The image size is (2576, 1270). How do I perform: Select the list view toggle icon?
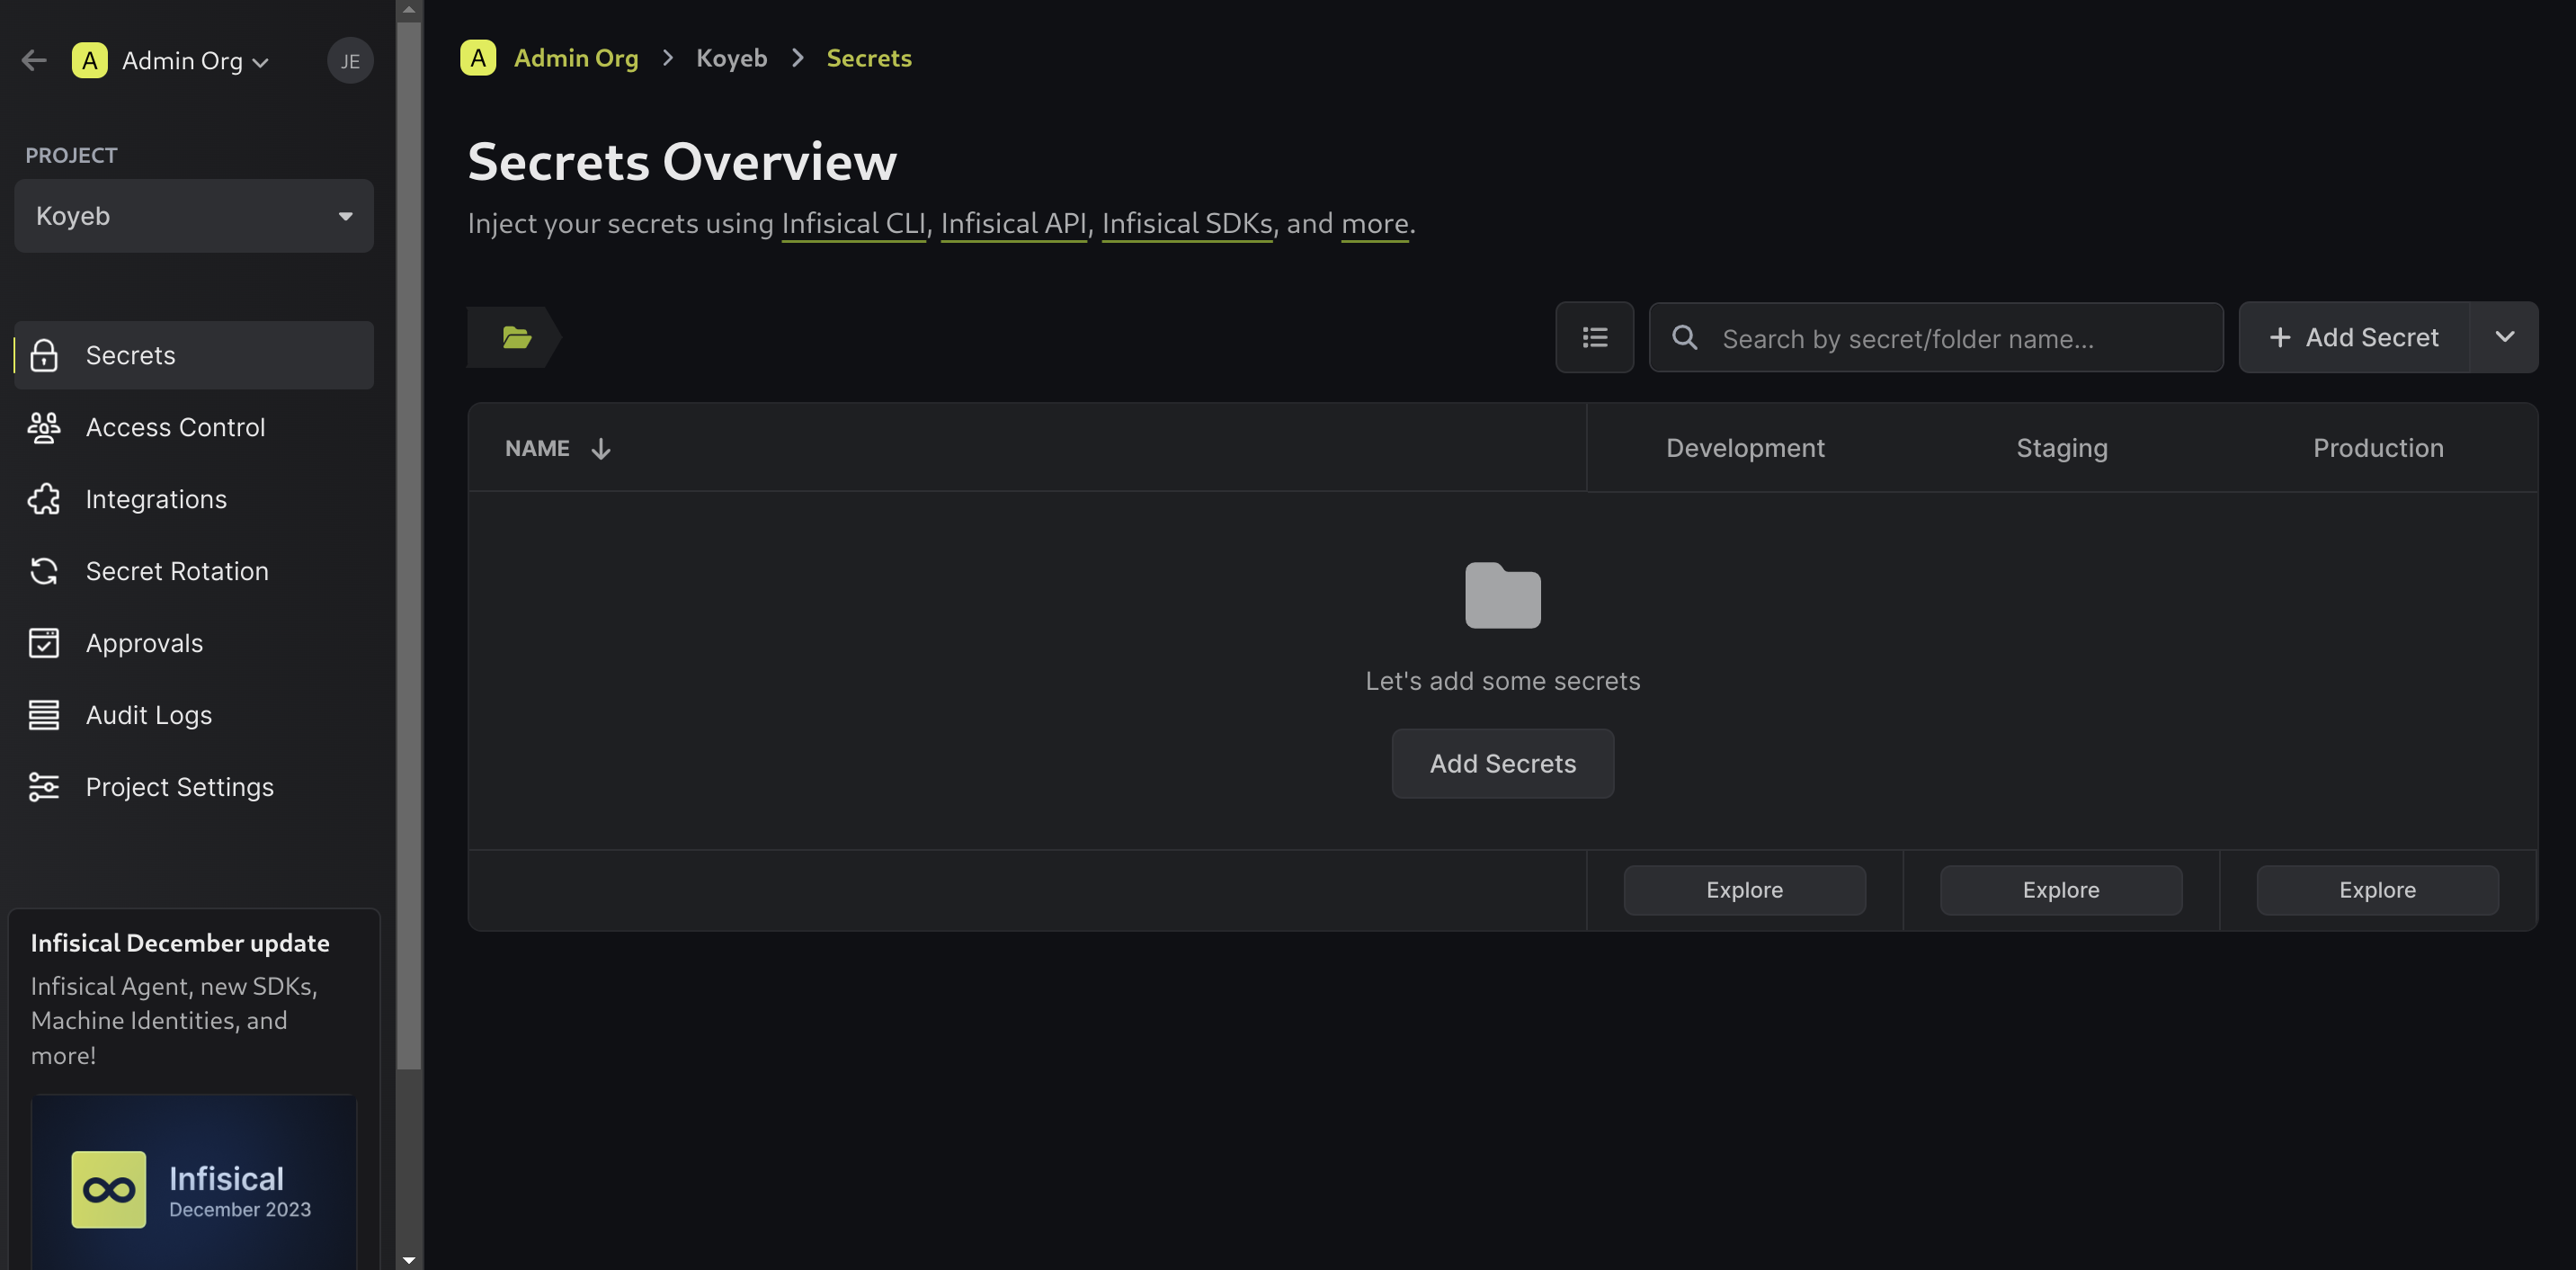(1593, 336)
